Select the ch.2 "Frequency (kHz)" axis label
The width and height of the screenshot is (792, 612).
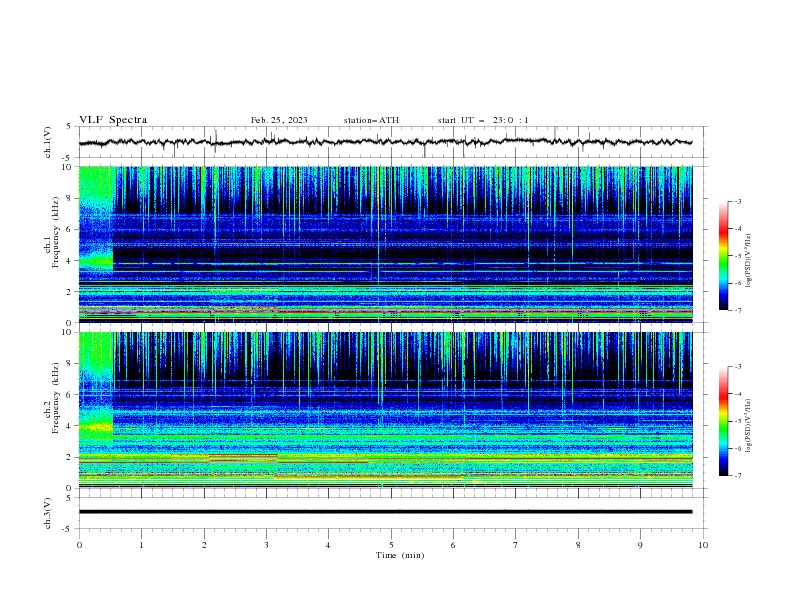tap(56, 397)
